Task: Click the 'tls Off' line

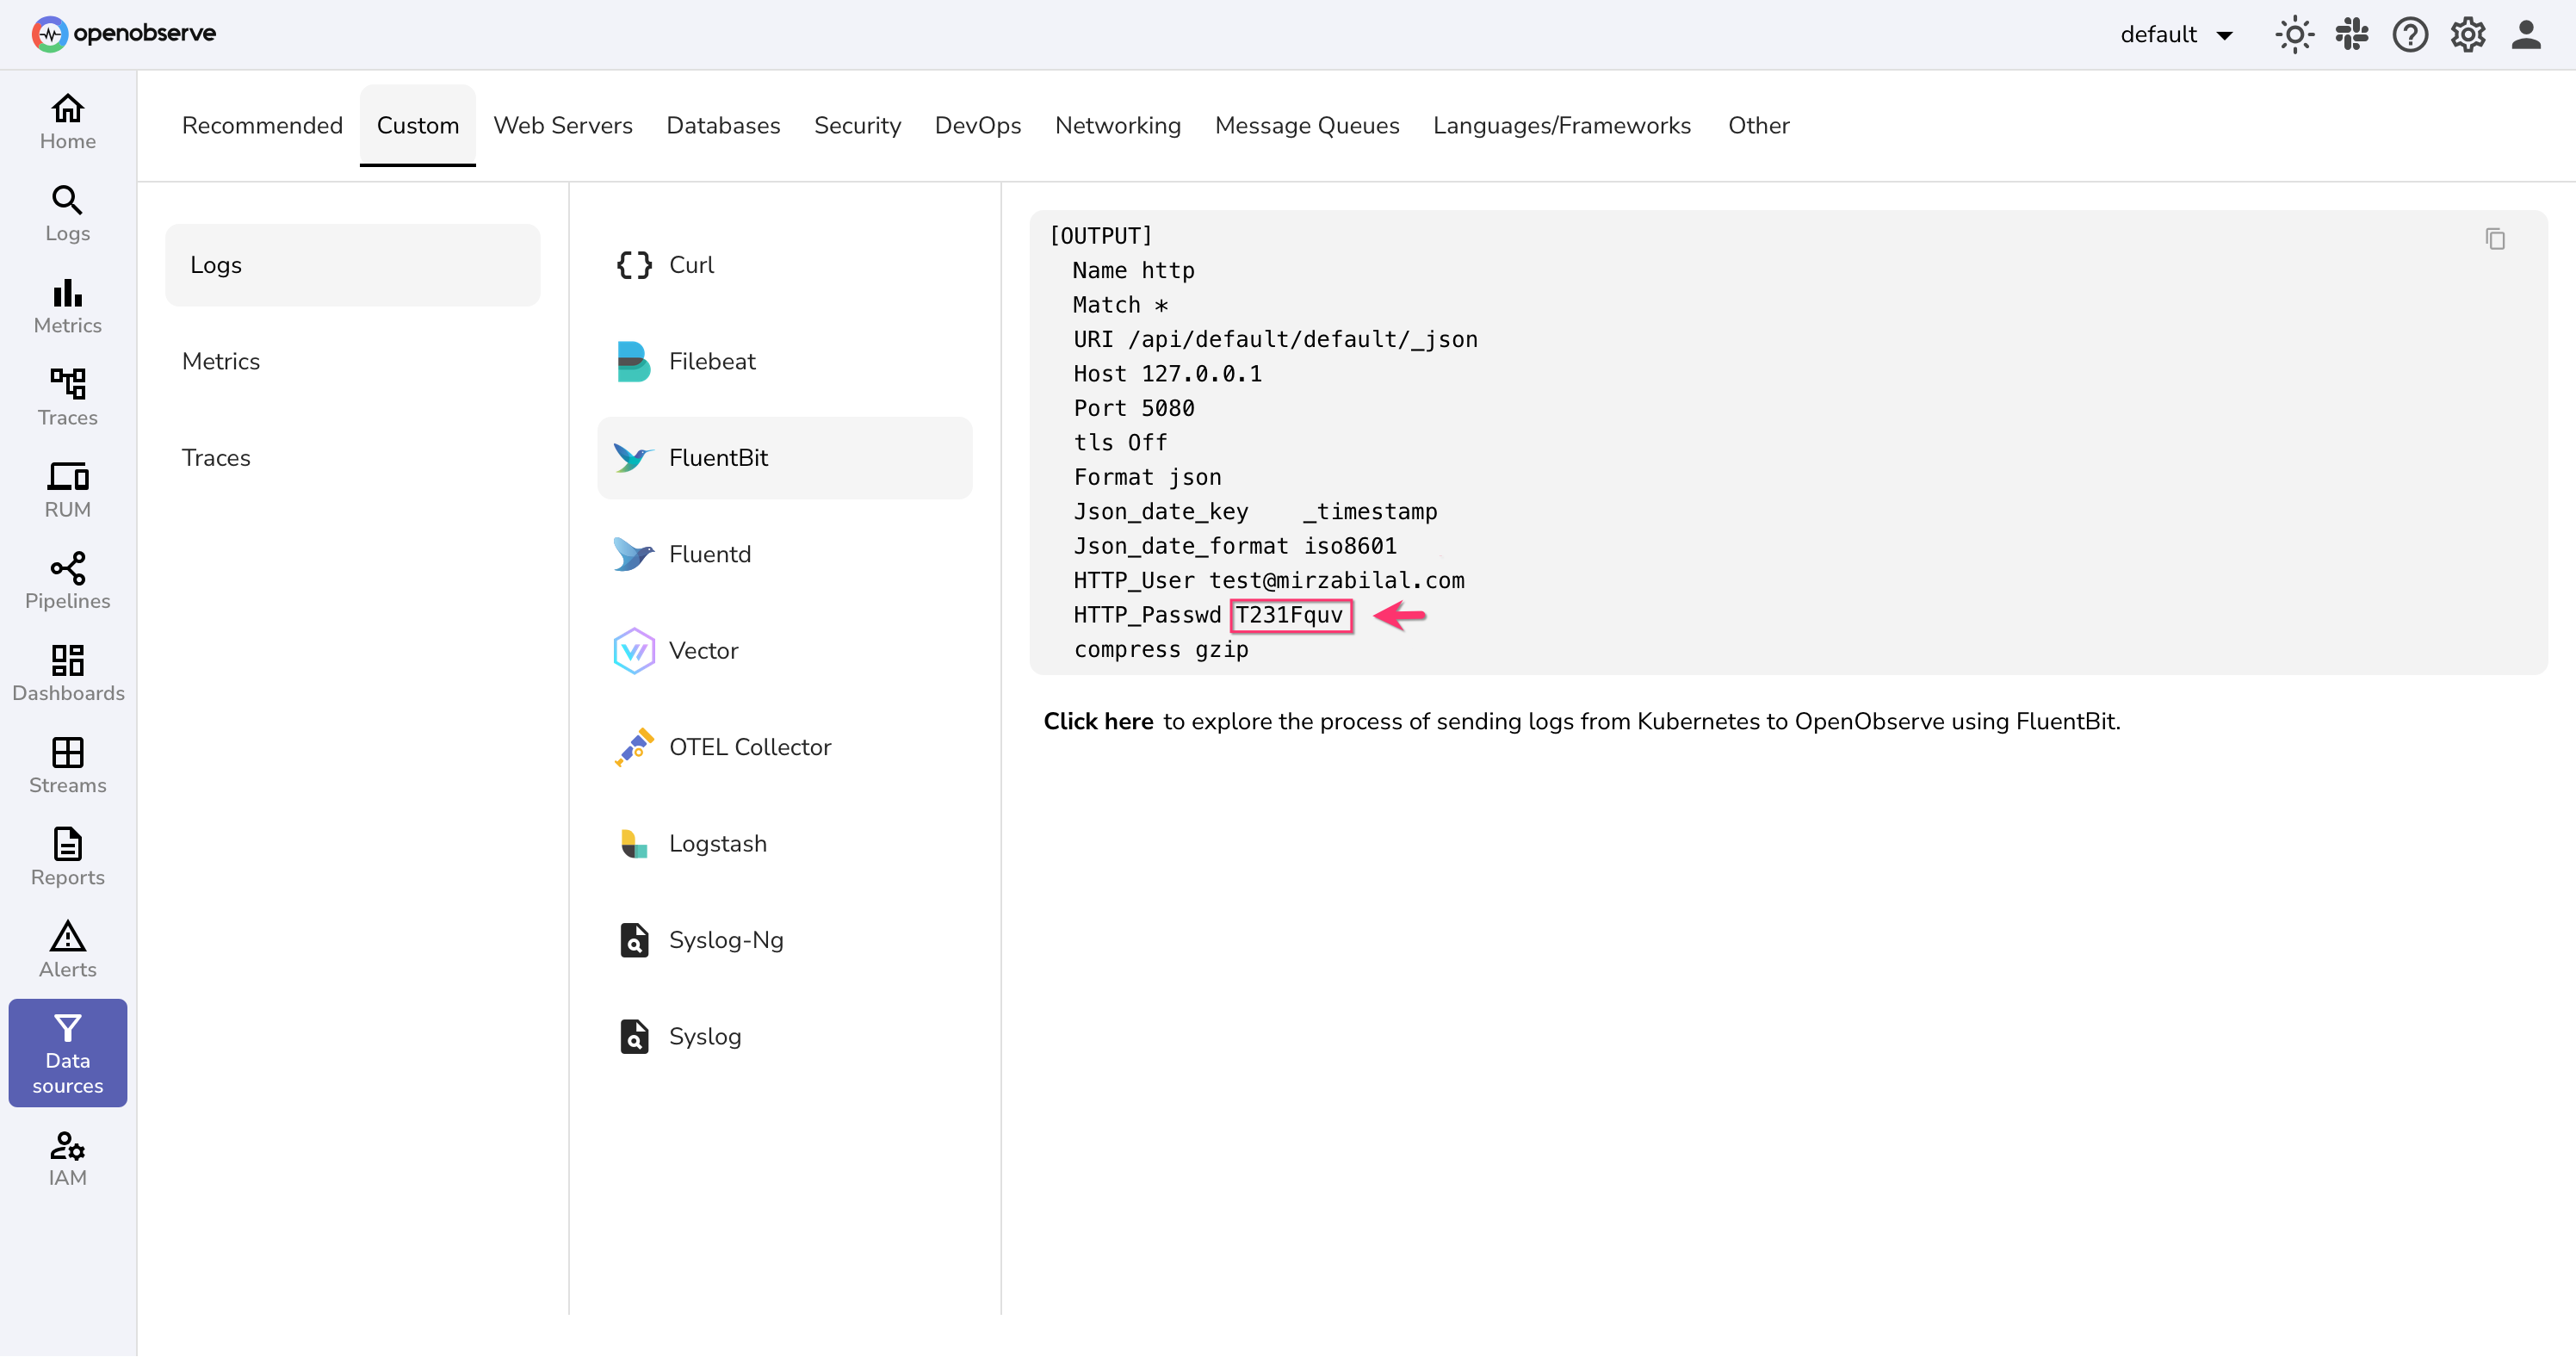Action: [1120, 442]
